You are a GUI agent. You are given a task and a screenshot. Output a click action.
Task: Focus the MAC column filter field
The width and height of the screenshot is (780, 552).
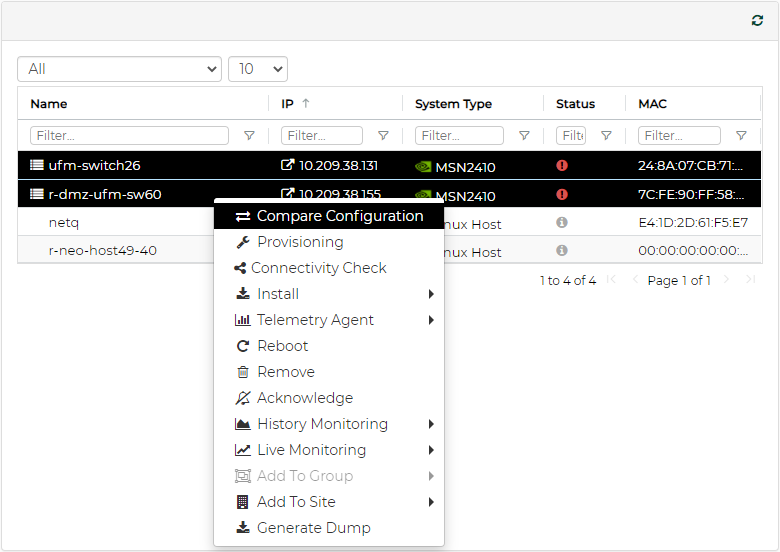pyautogui.click(x=679, y=135)
